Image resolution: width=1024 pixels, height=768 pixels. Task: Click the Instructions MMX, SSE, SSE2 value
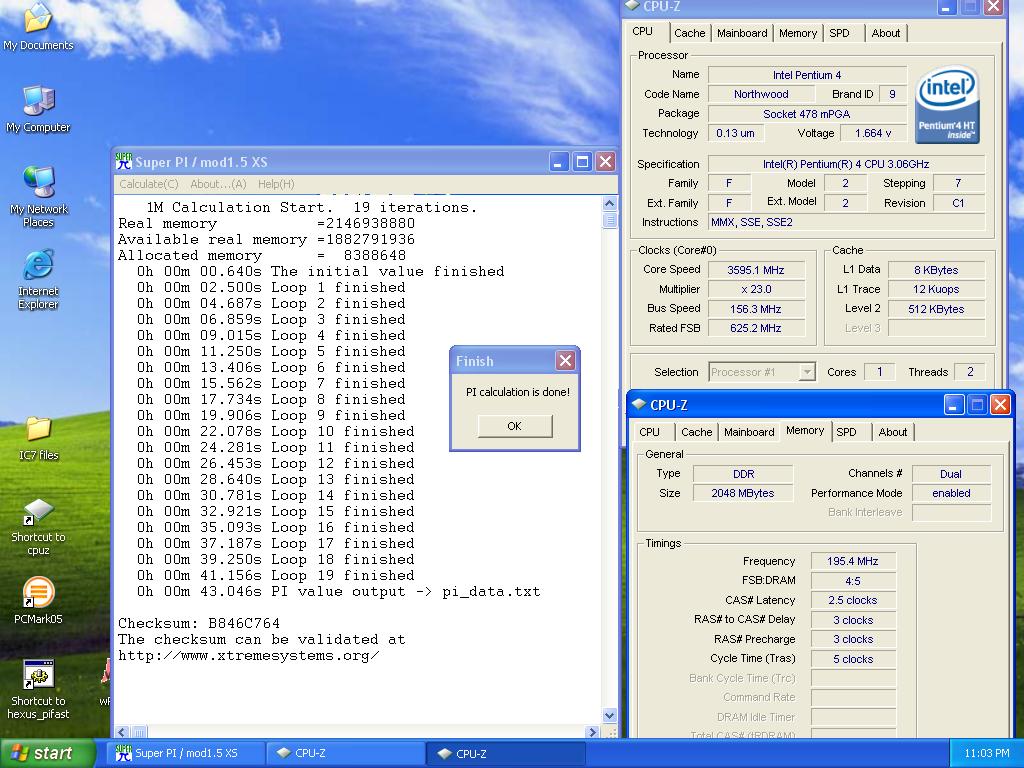coord(847,222)
